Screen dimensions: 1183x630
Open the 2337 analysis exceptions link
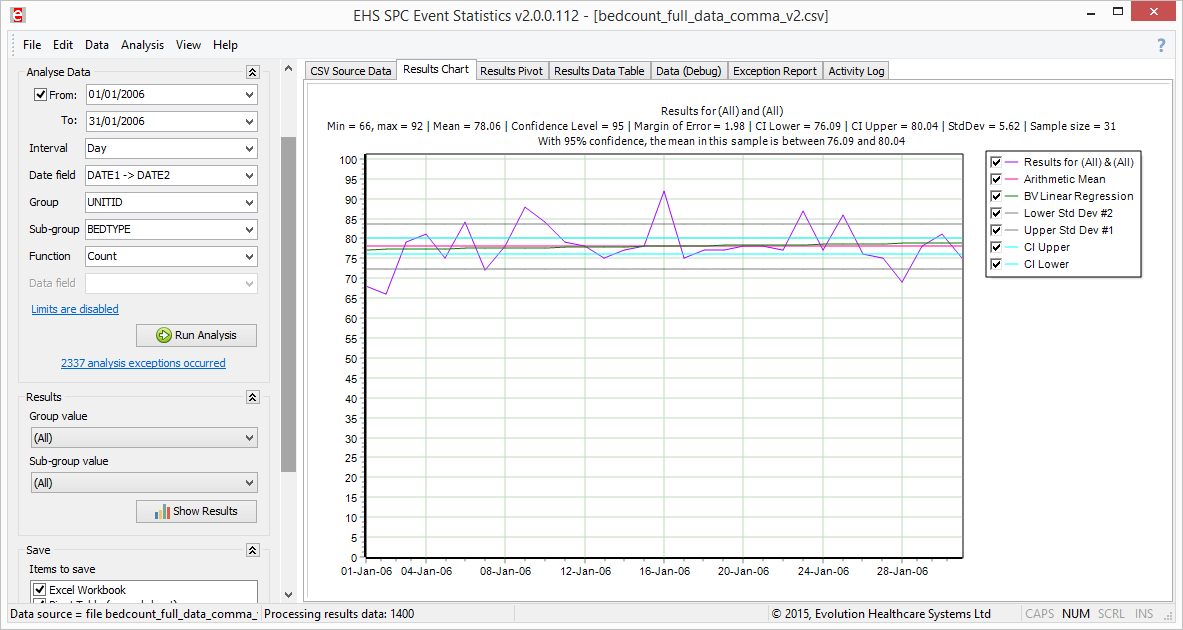click(x=143, y=363)
